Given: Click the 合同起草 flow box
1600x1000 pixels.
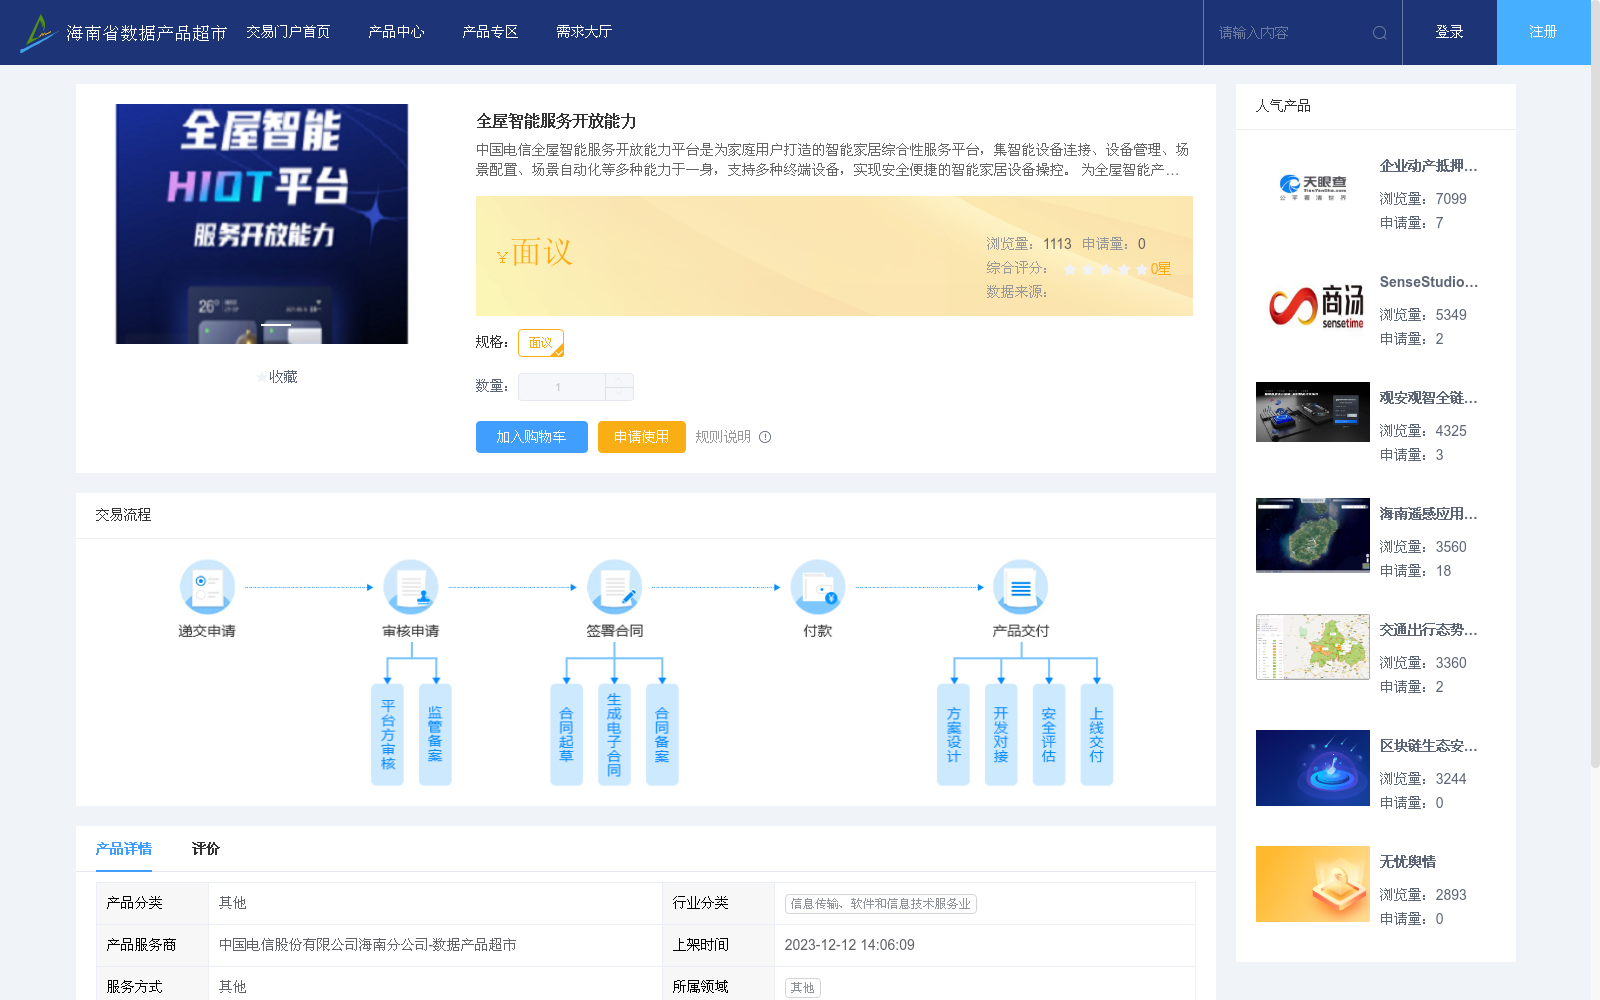Looking at the screenshot, I should [x=567, y=735].
